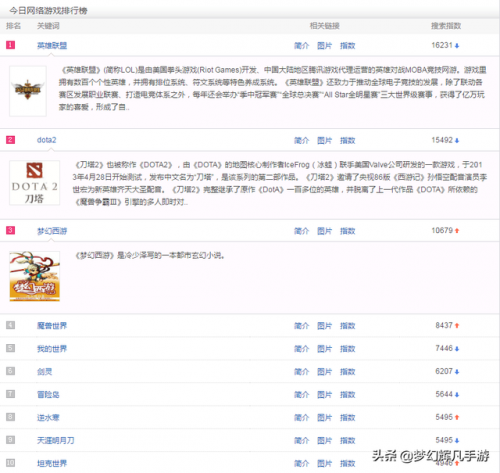Click 简介 in the 逆水寒 row
Viewport: 500px width, 473px height.
(x=302, y=417)
